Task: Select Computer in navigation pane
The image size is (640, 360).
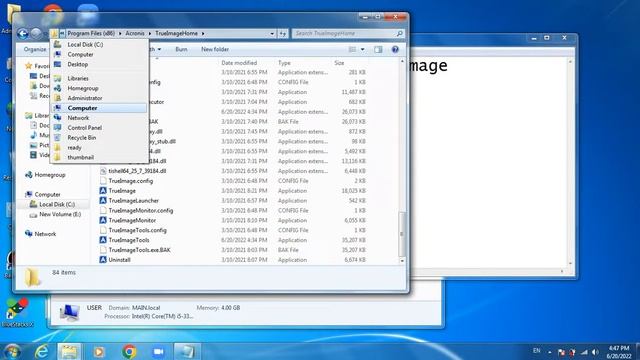Action: coord(47,195)
